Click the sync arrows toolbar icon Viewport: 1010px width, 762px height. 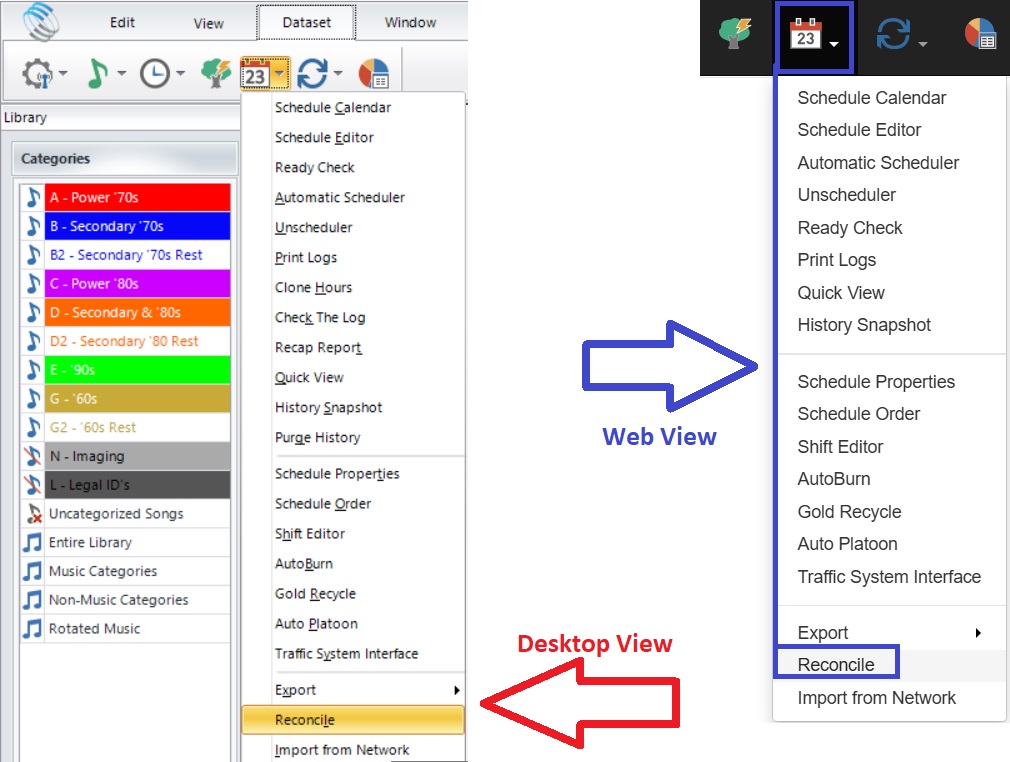313,72
